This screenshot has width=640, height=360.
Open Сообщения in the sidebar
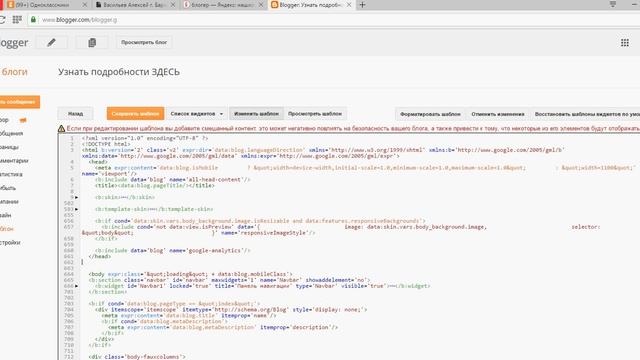coord(11,133)
